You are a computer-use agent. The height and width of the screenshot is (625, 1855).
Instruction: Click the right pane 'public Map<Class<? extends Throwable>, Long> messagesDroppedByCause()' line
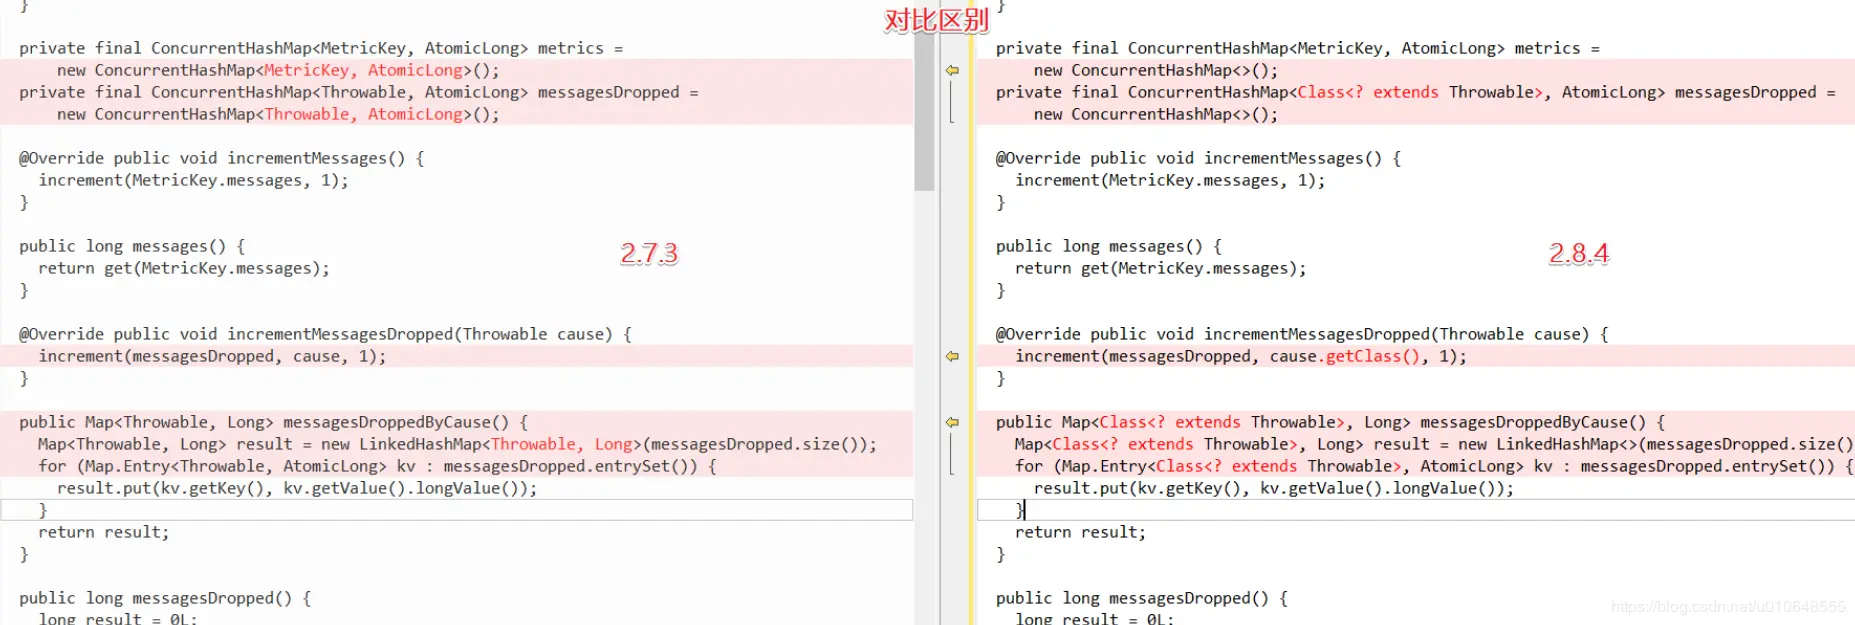click(1331, 422)
